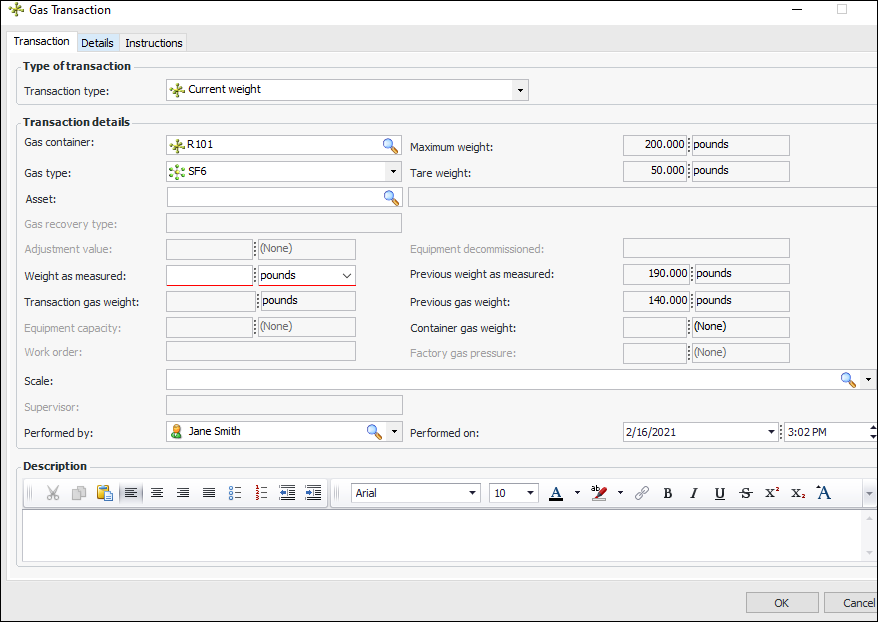The width and height of the screenshot is (878, 622).
Task: Apply strikethrough to description text
Action: [745, 493]
